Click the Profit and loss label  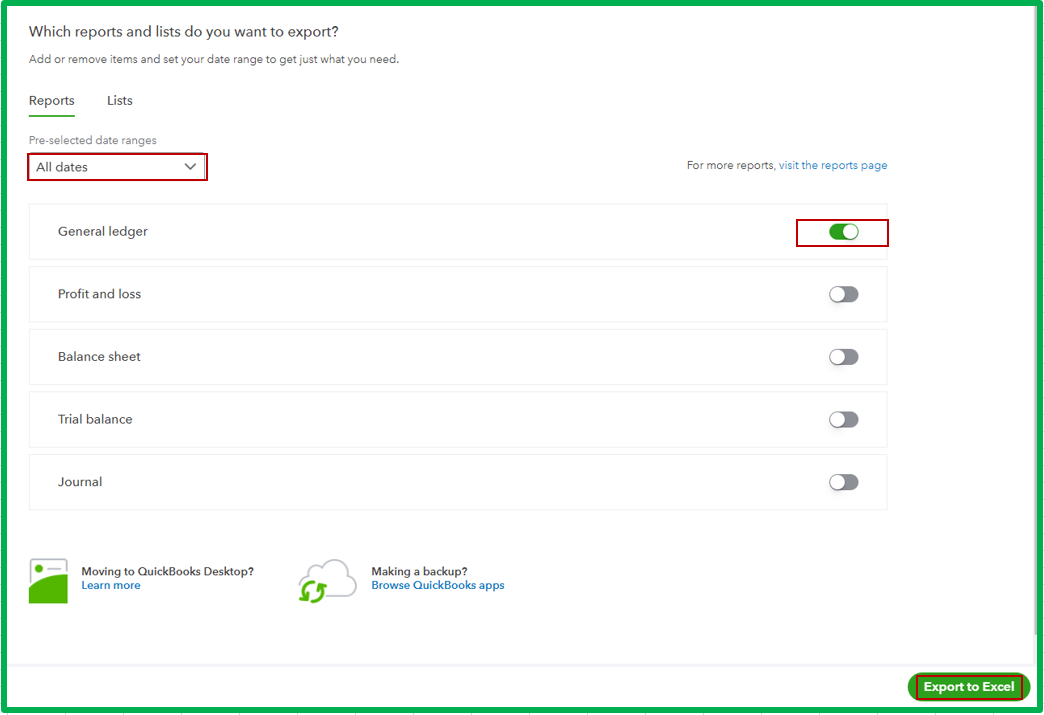coord(99,294)
